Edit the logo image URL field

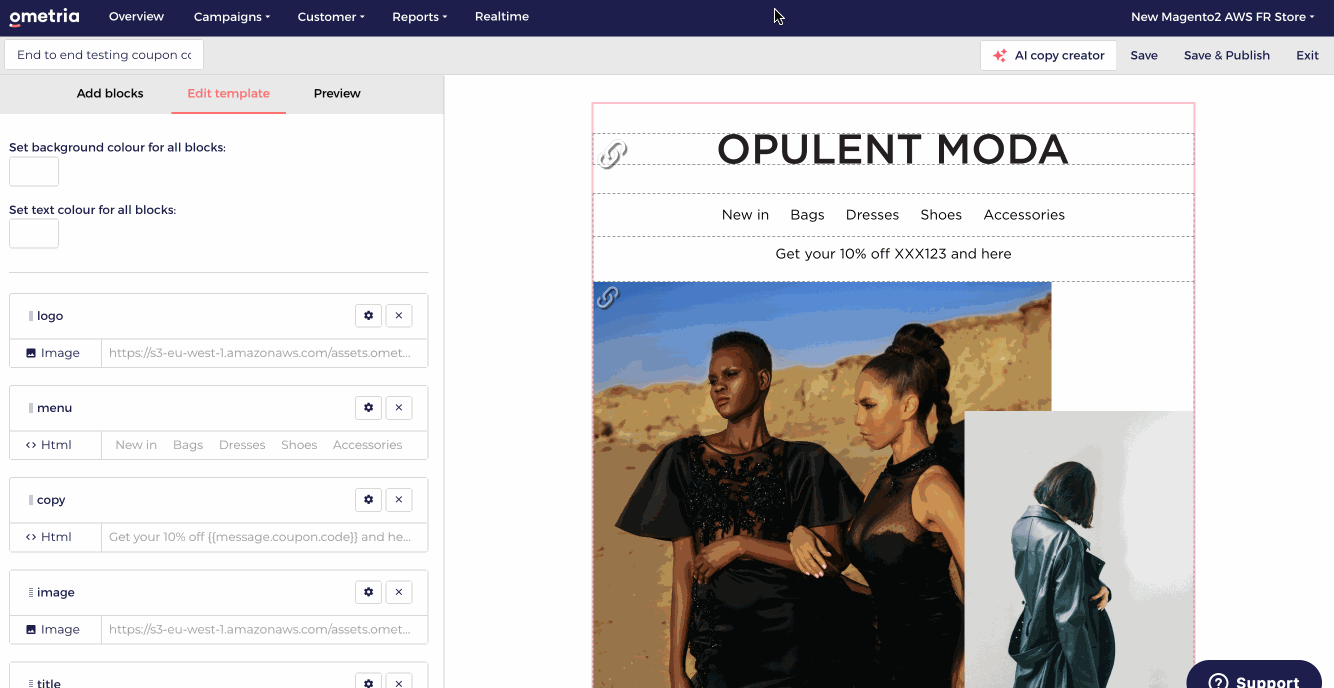(x=264, y=353)
